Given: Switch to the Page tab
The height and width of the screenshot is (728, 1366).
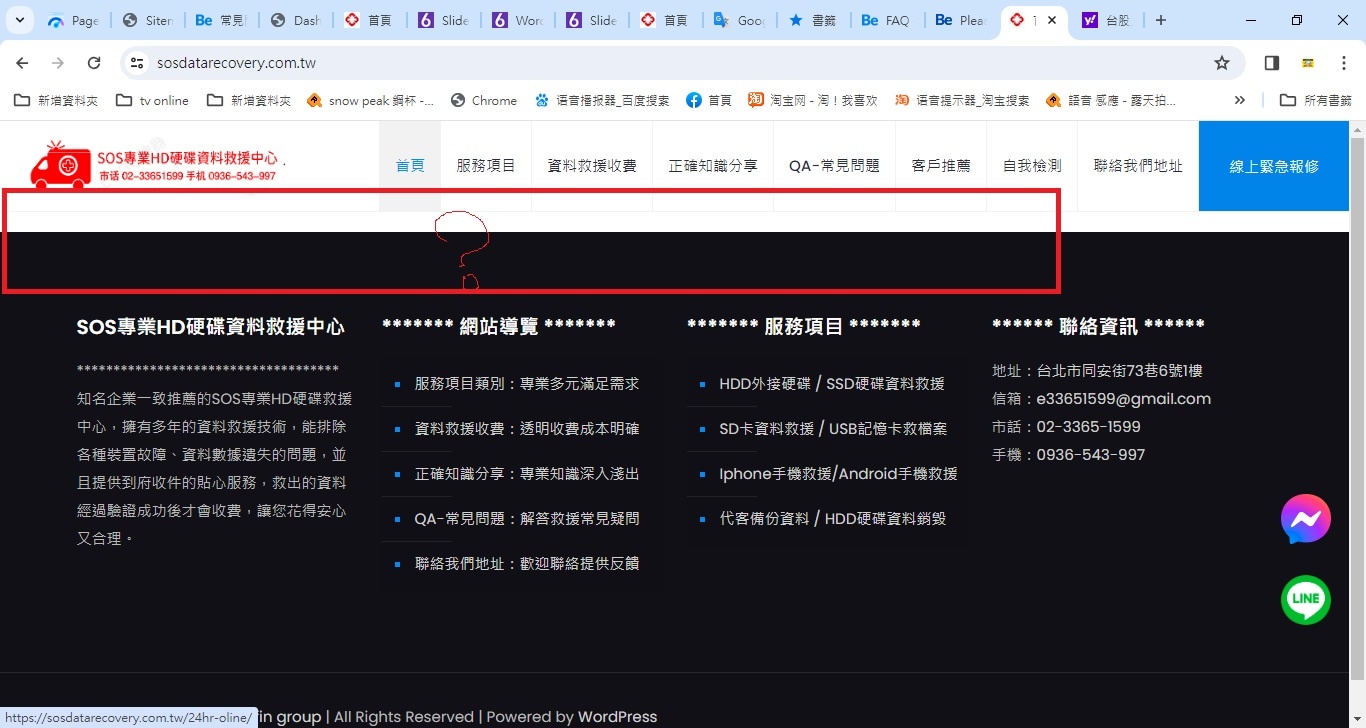Looking at the screenshot, I should tap(72, 20).
